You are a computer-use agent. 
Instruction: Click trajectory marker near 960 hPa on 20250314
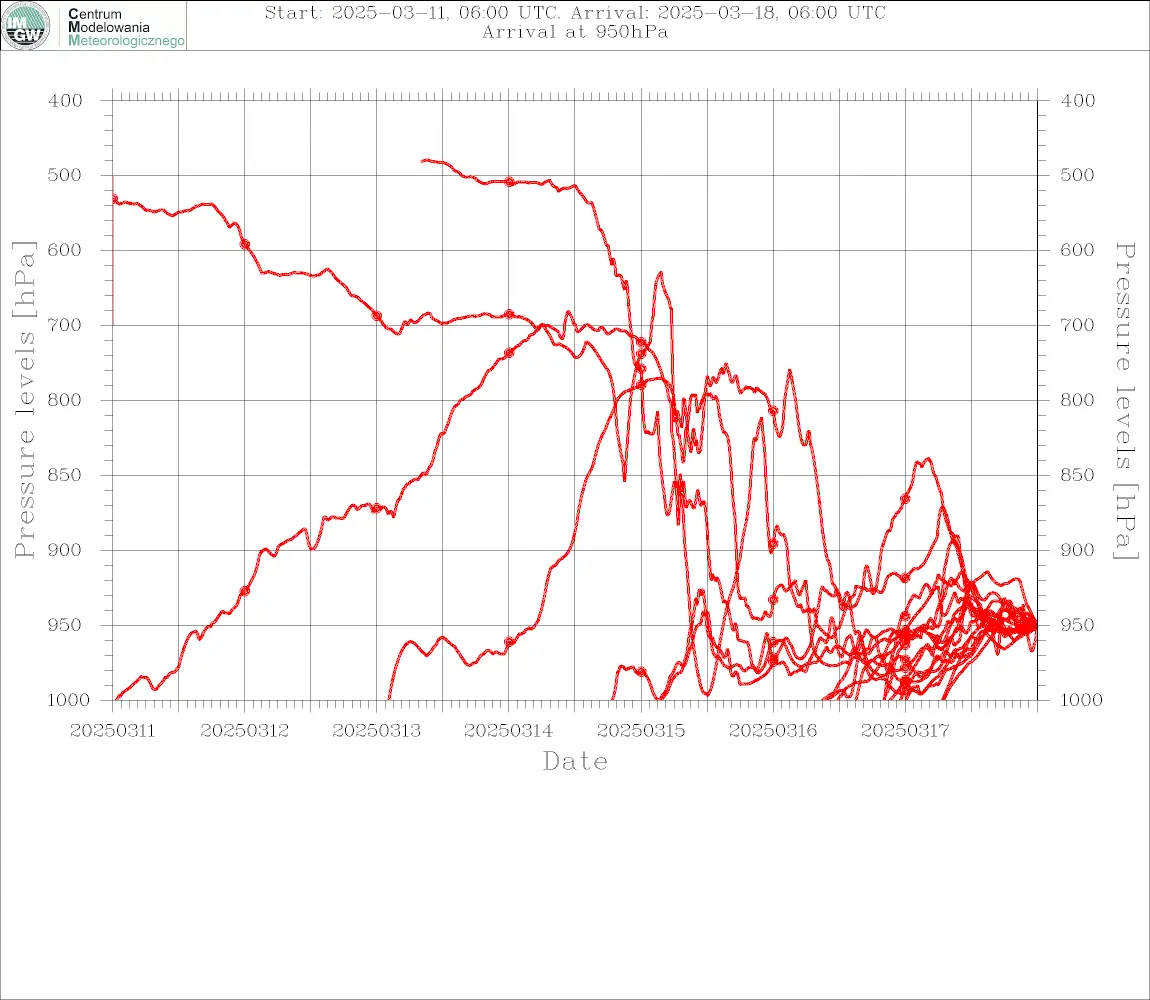[509, 642]
